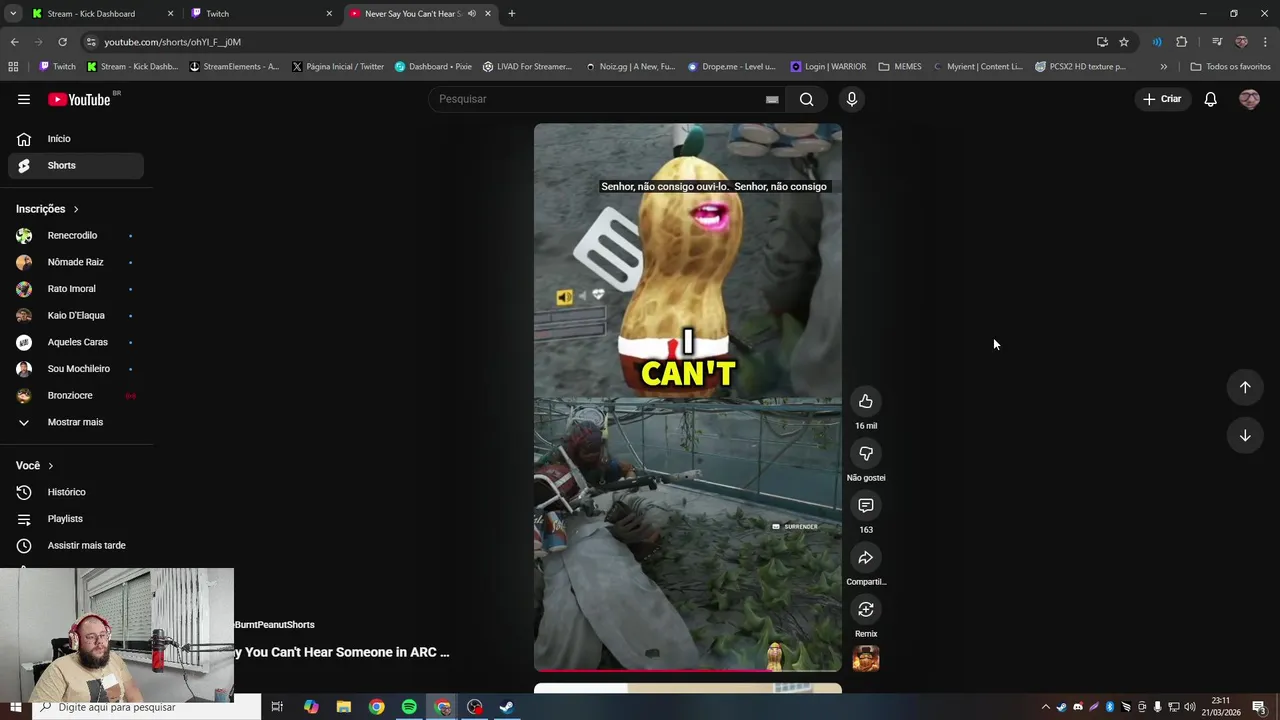The height and width of the screenshot is (720, 1280).
Task: Open a new browser tab
Action: tap(511, 14)
